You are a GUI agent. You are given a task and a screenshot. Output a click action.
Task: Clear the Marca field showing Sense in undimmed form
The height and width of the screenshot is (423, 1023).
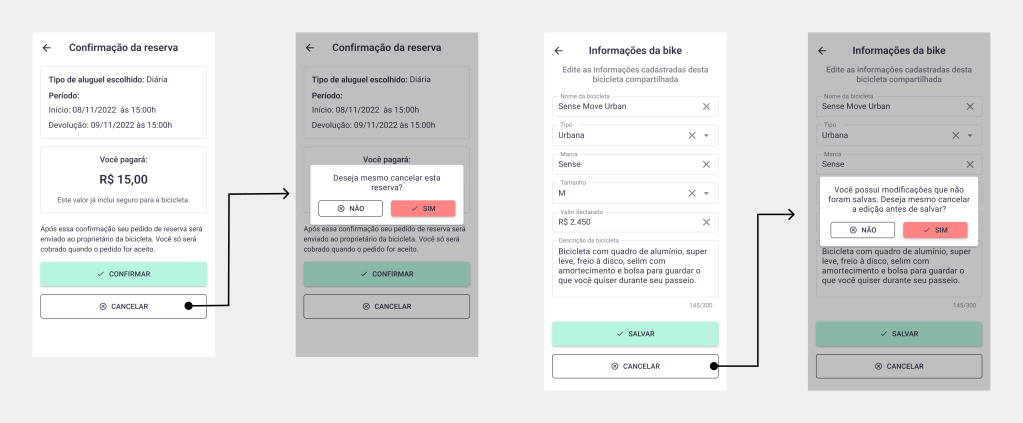coord(706,164)
